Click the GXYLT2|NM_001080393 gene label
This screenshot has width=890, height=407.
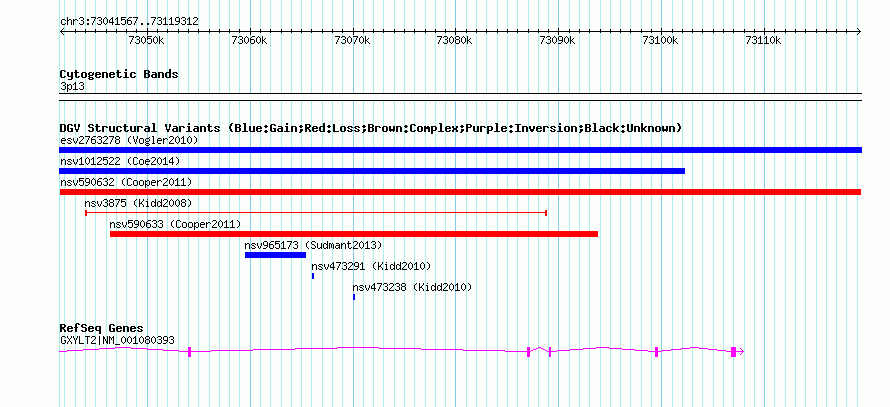click(x=117, y=341)
